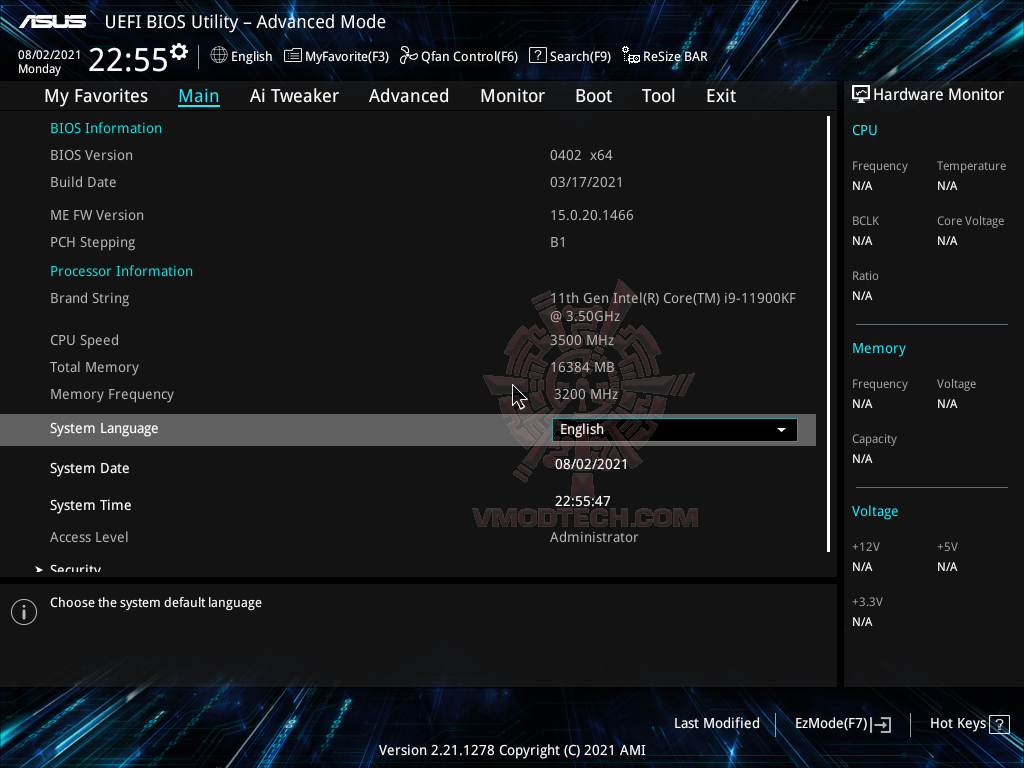The image size is (1024, 768).
Task: Click the main panel vertical scrollbar
Action: tap(828, 334)
